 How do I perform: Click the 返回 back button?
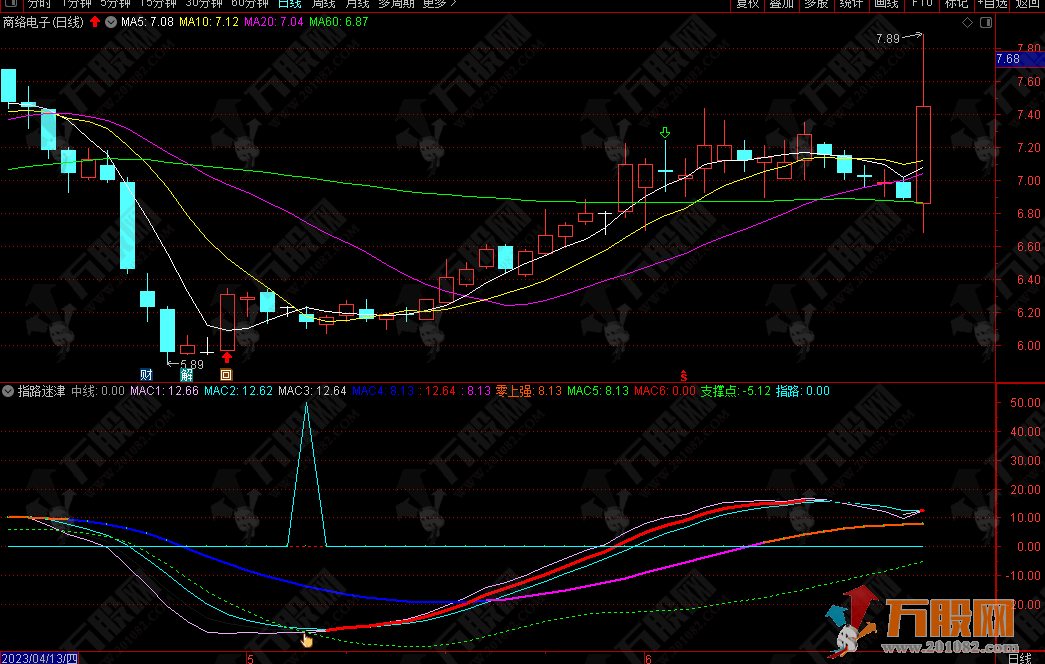tap(1028, 3)
